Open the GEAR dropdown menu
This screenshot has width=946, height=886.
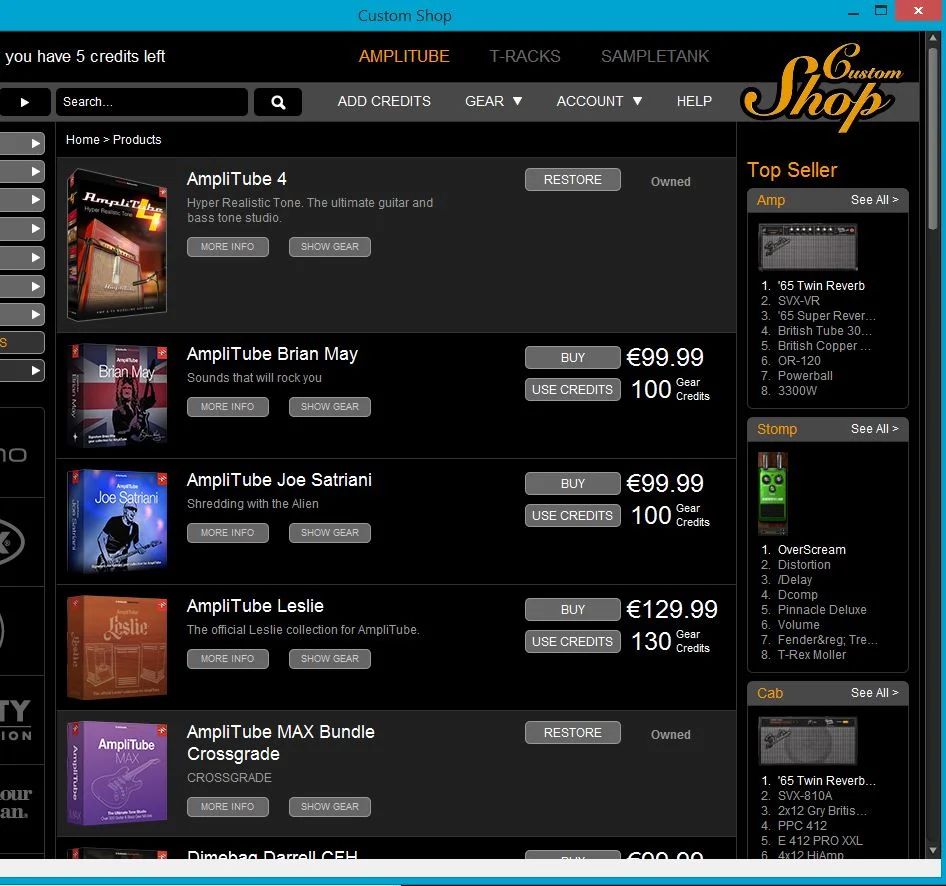pos(493,101)
